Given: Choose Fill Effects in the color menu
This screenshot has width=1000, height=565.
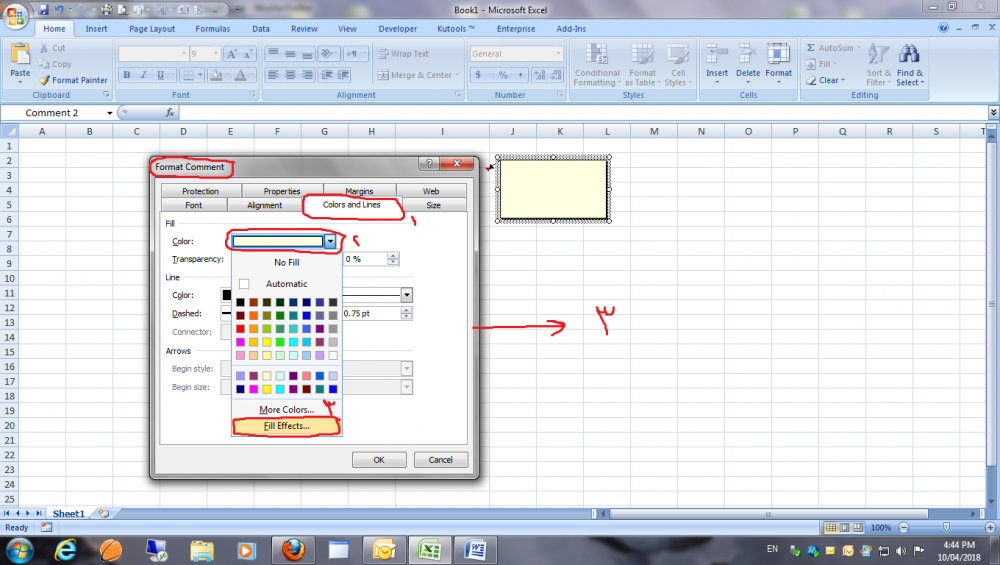Looking at the screenshot, I should tap(286, 426).
